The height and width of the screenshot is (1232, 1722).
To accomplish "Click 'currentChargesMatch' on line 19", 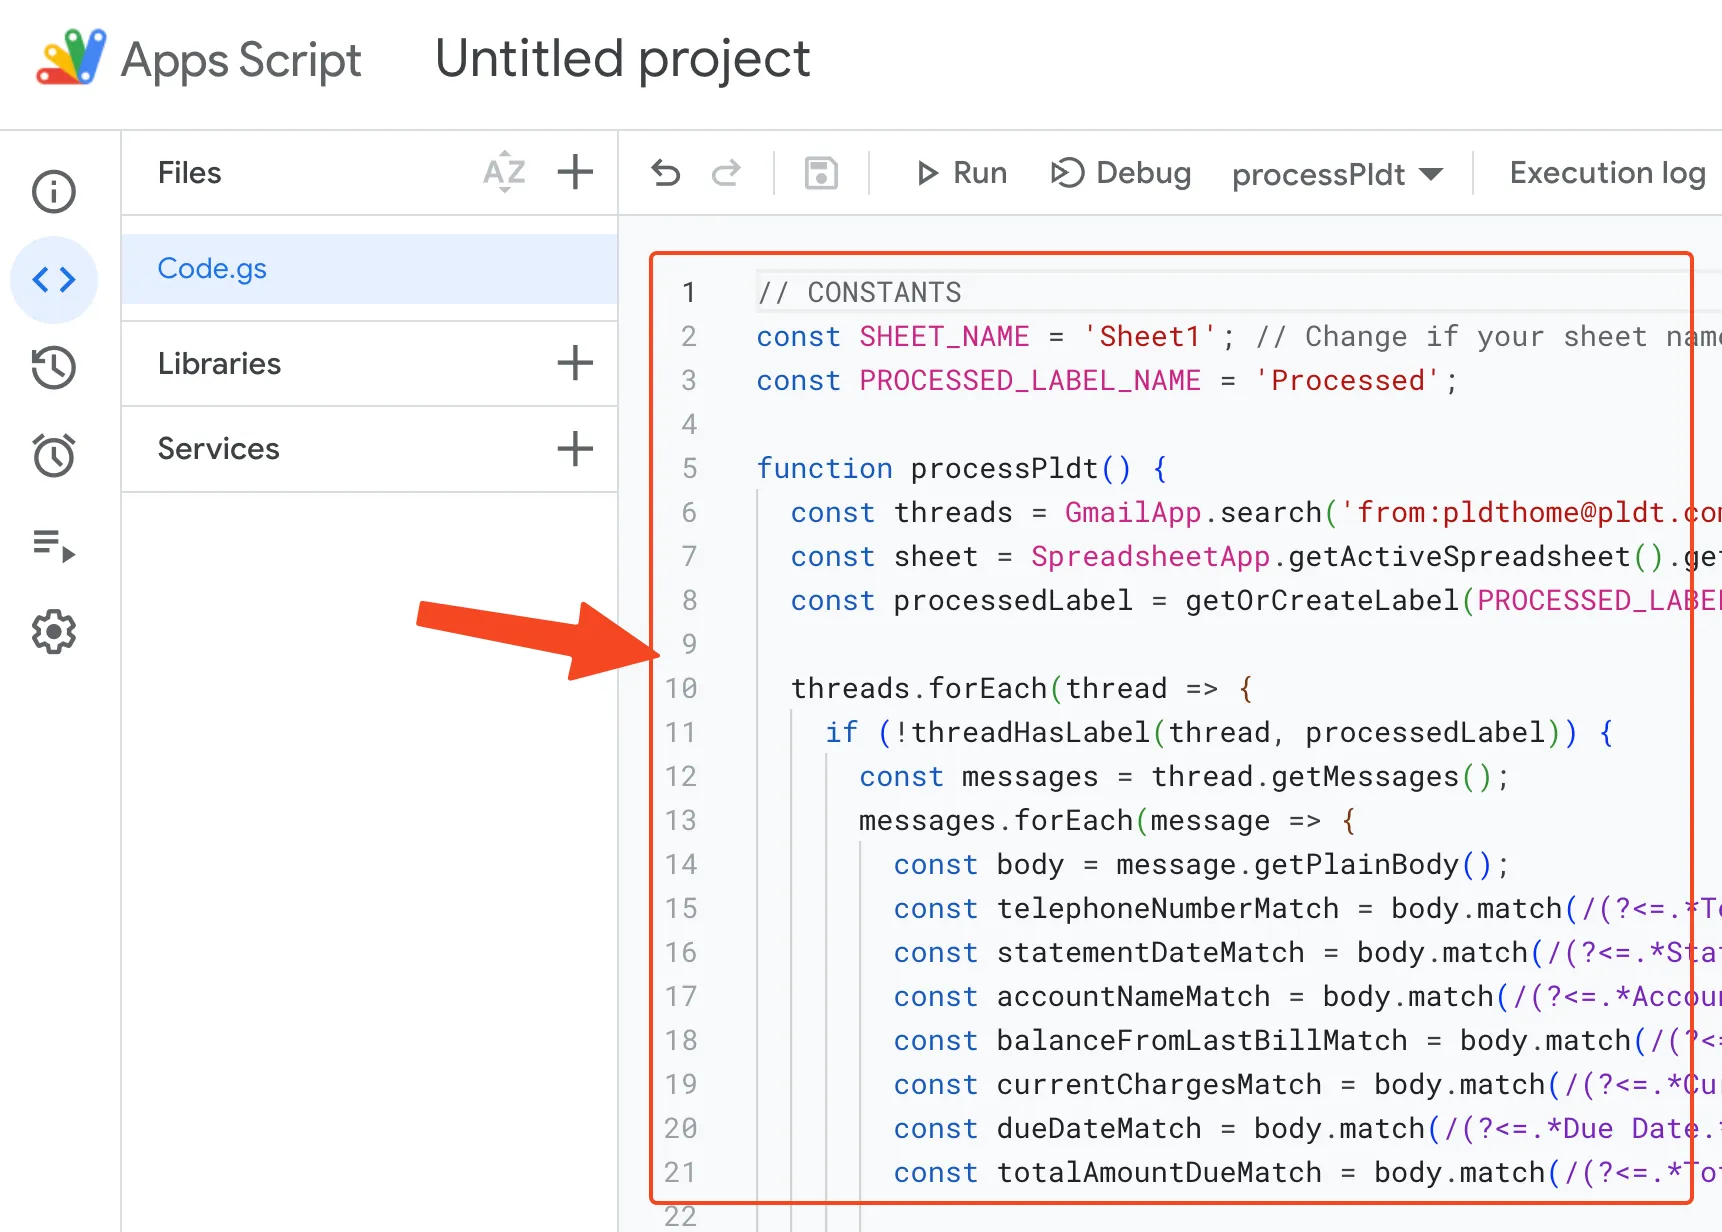I will pos(1159,1084).
